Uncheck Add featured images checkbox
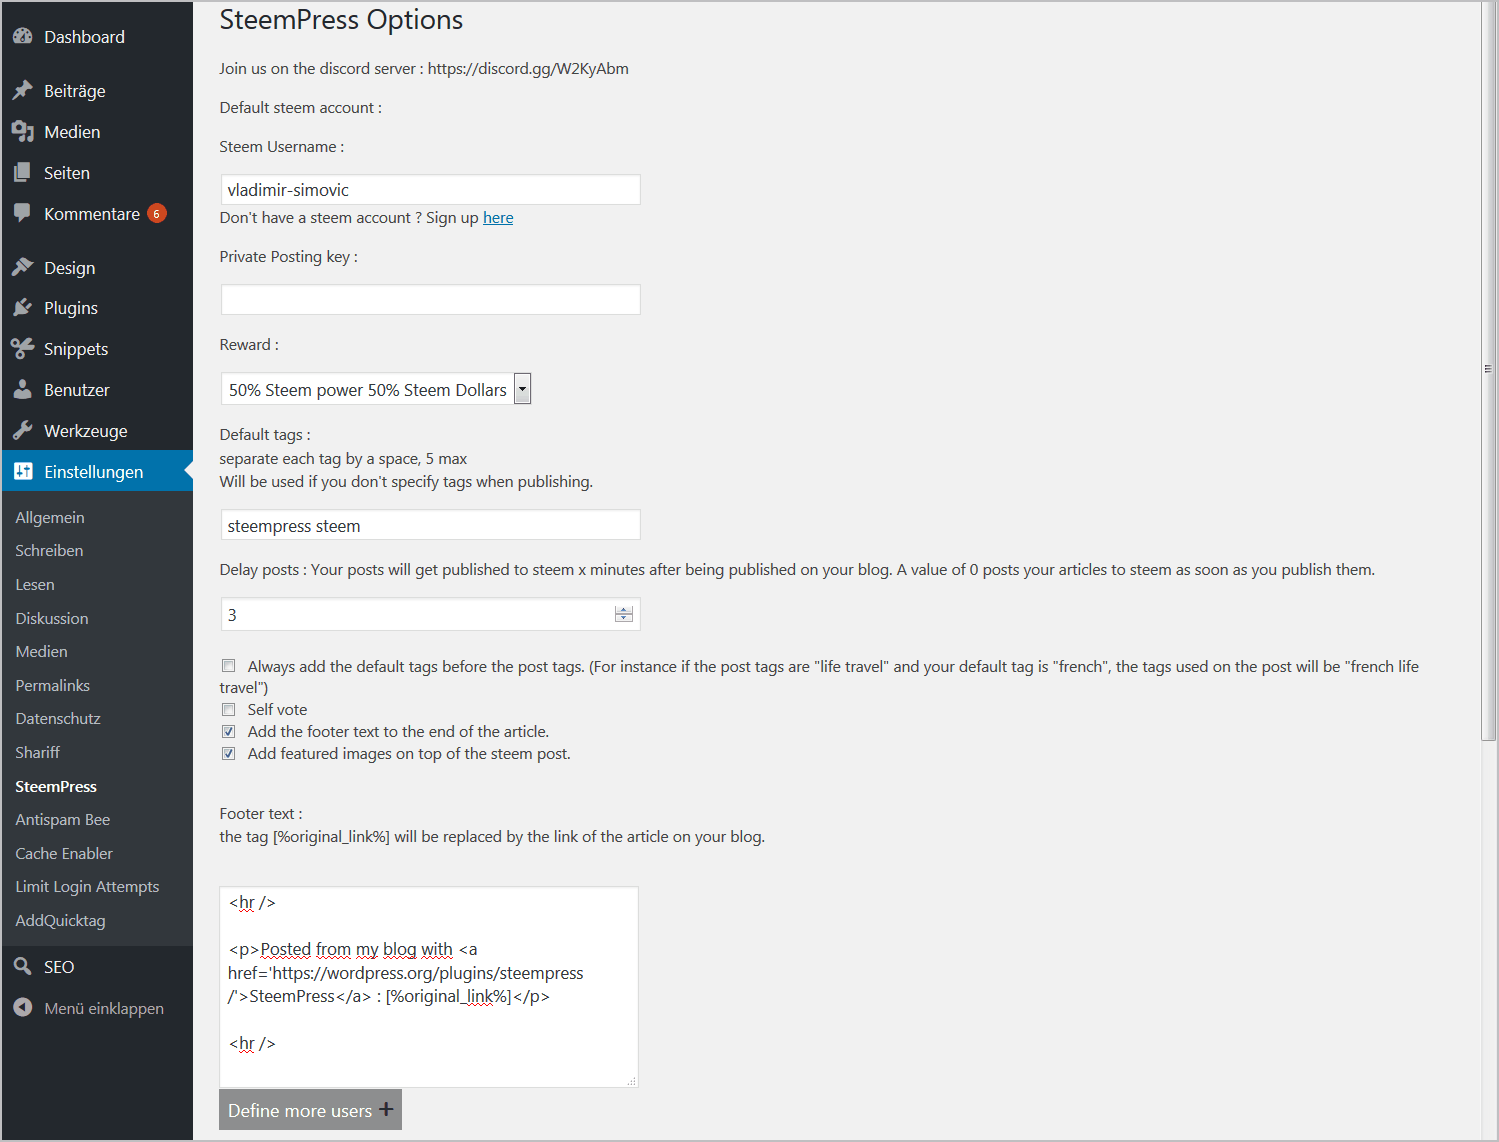 click(x=229, y=753)
